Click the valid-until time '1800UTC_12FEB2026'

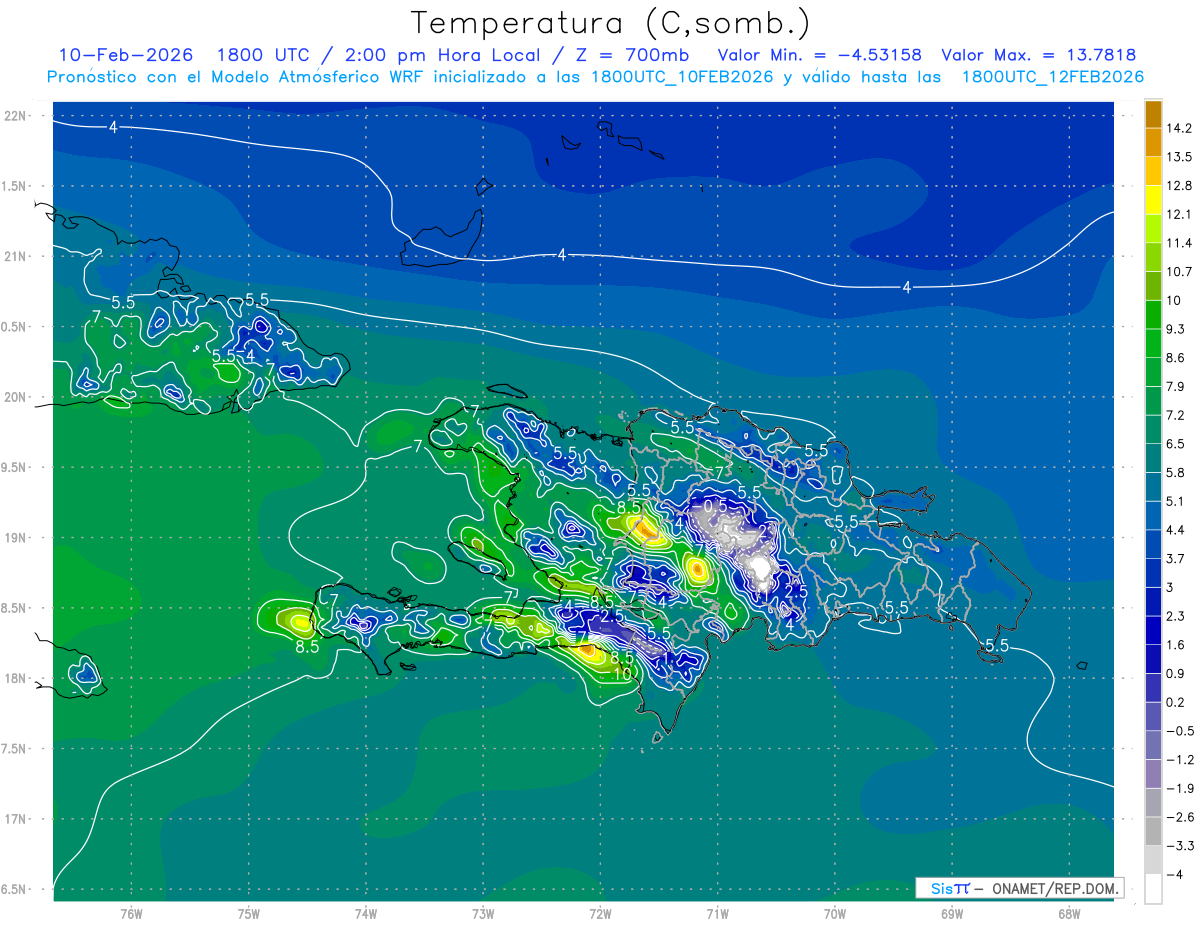1052,77
